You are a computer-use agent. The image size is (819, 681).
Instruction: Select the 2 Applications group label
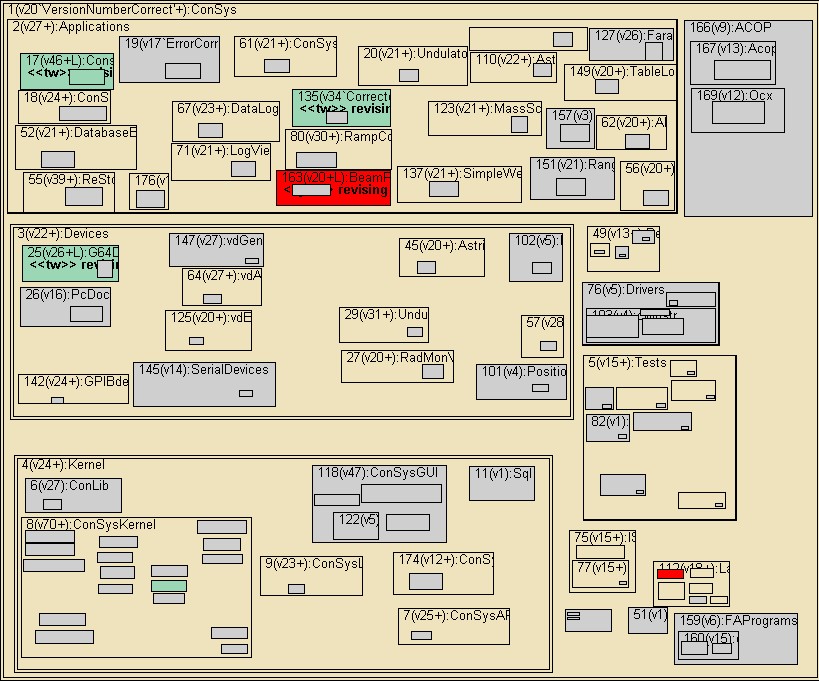pyautogui.click(x=70, y=27)
